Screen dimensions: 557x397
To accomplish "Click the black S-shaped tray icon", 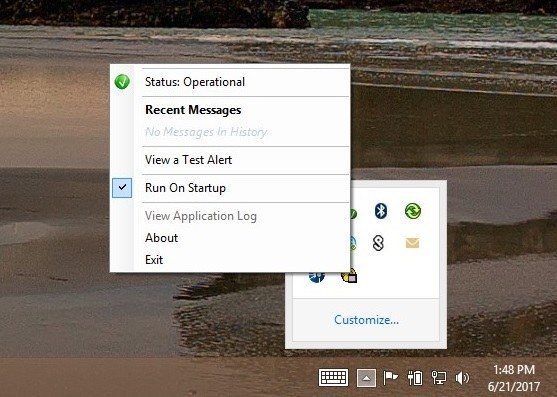I will [x=378, y=243].
